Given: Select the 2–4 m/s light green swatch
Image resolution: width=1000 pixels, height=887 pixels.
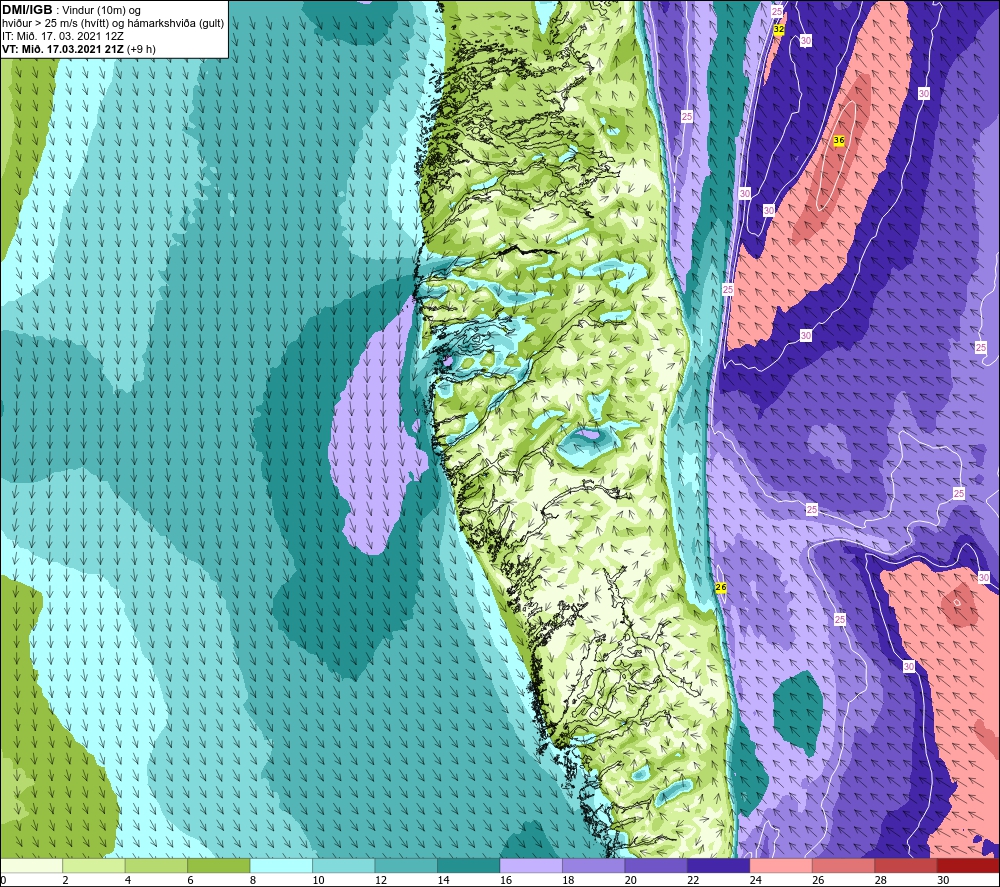Looking at the screenshot, I should pos(94,866).
